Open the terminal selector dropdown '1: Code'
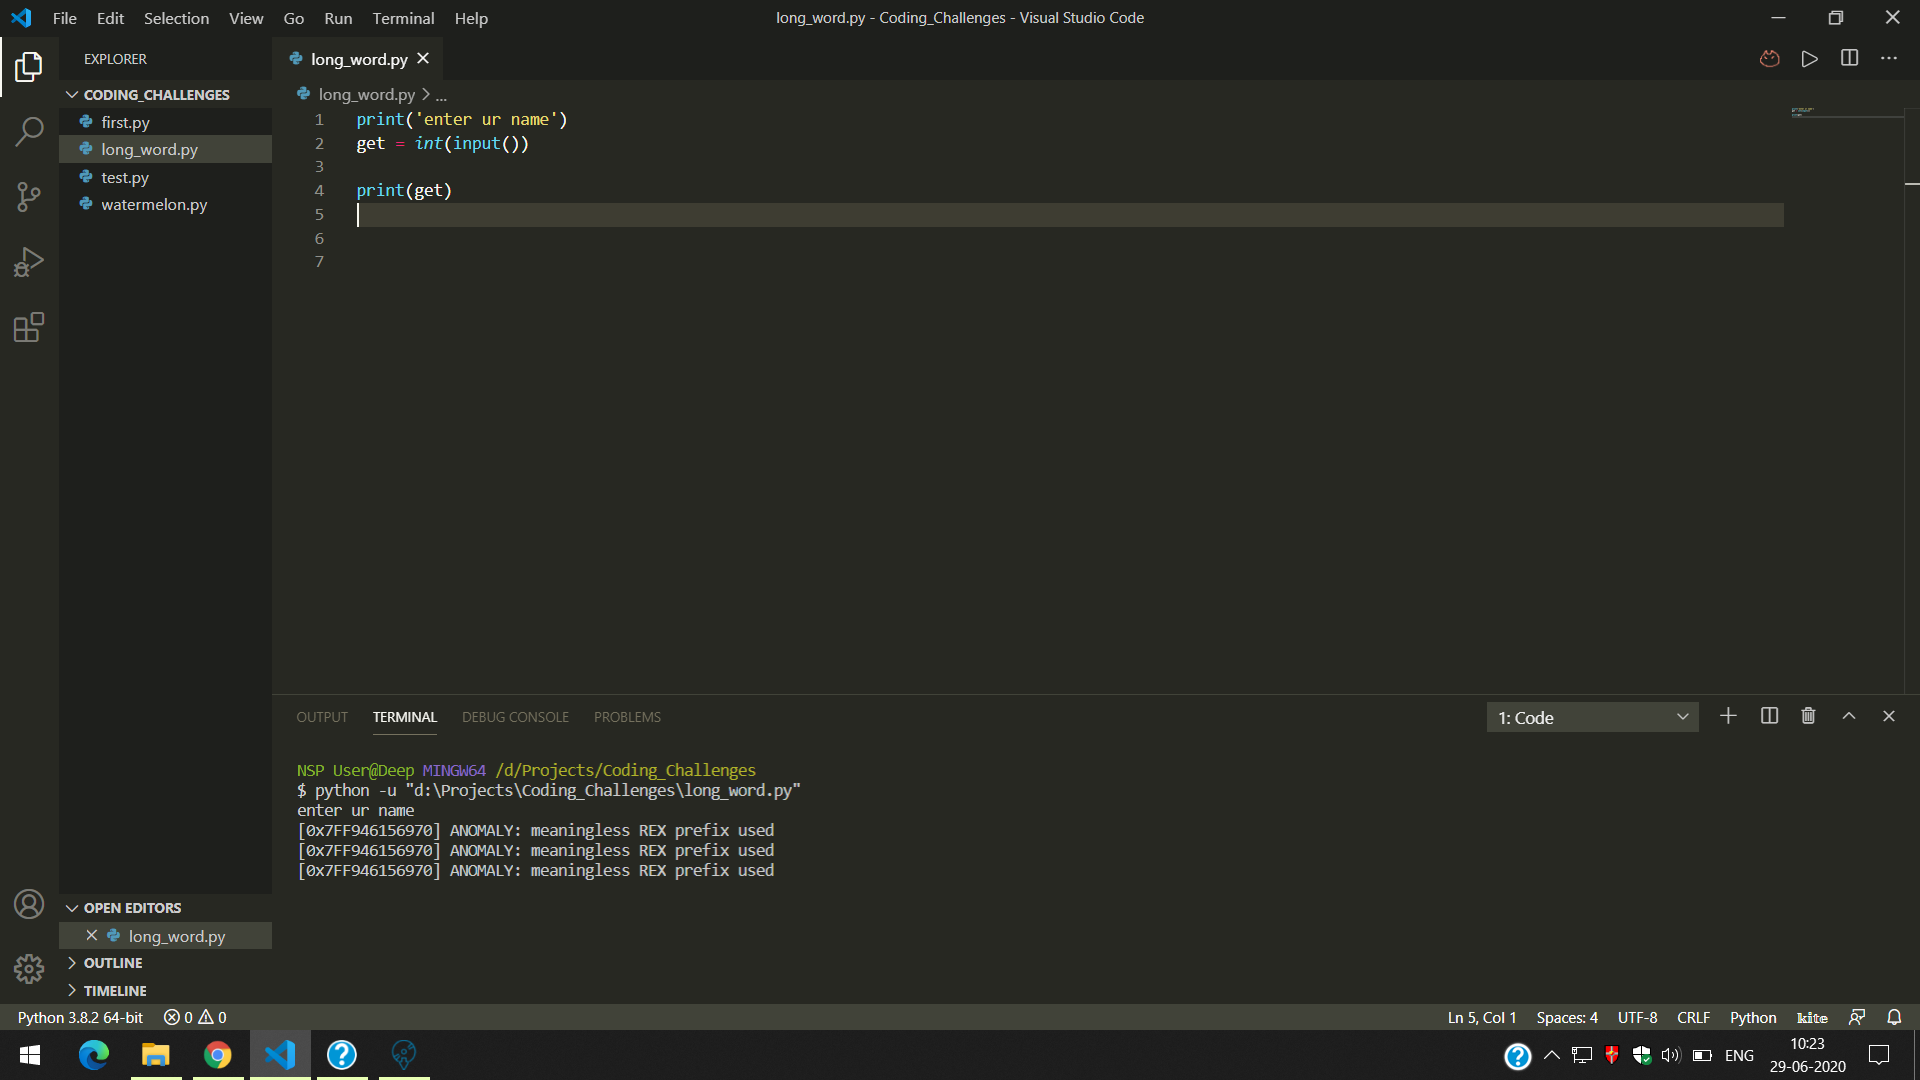This screenshot has width=1920, height=1080. (x=1592, y=717)
